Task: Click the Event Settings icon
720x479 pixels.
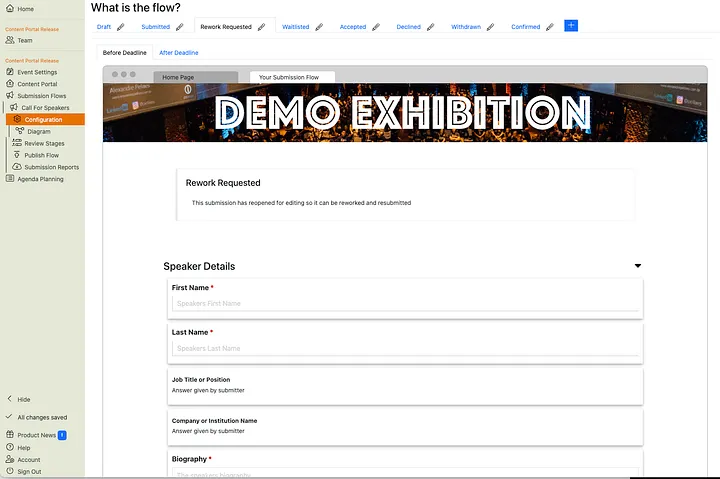Action: click(x=10, y=72)
